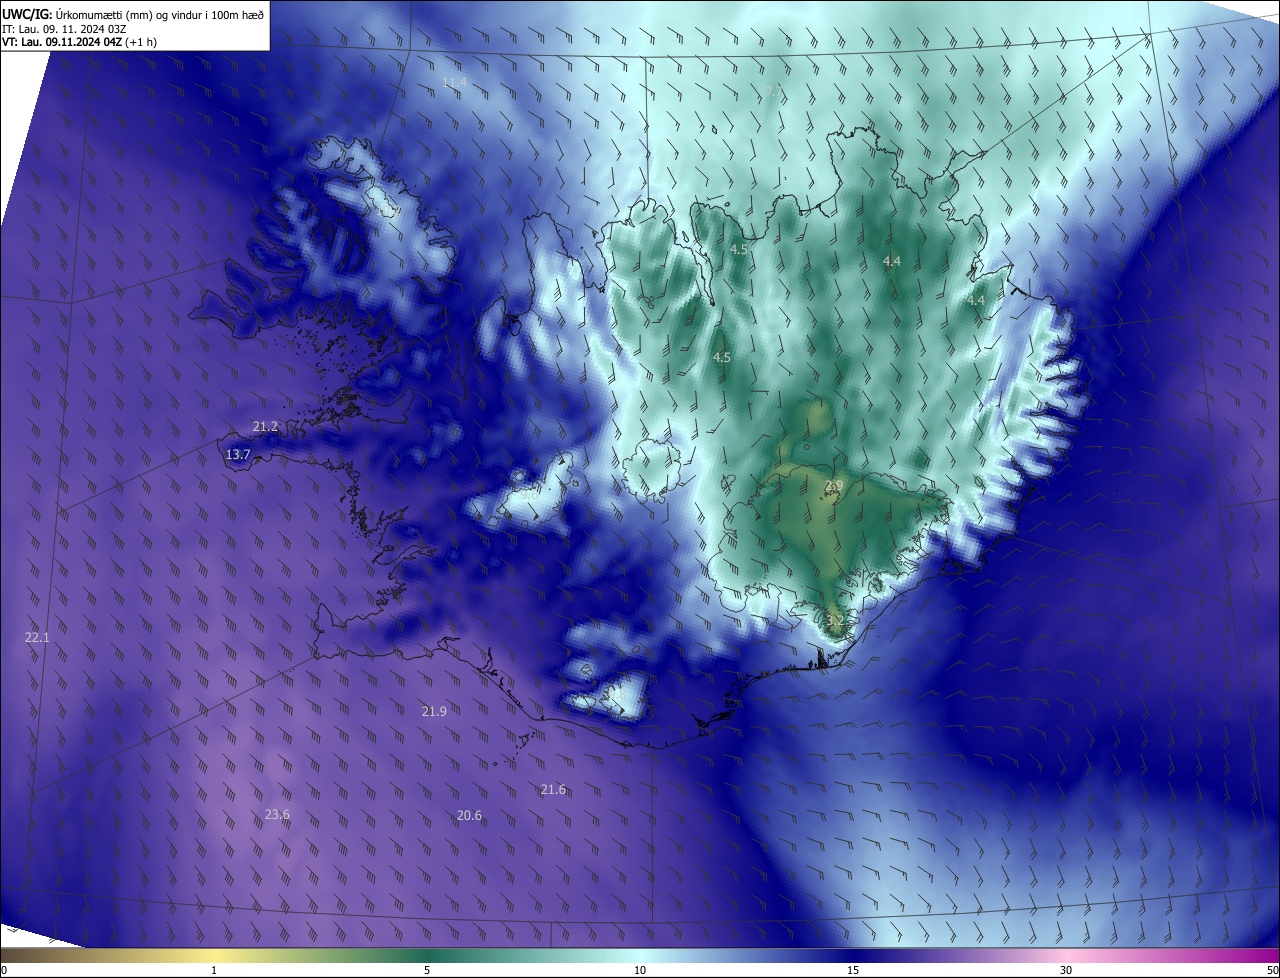Click the 2.9 value label on the glacier
The image size is (1280, 978).
pyautogui.click(x=834, y=486)
